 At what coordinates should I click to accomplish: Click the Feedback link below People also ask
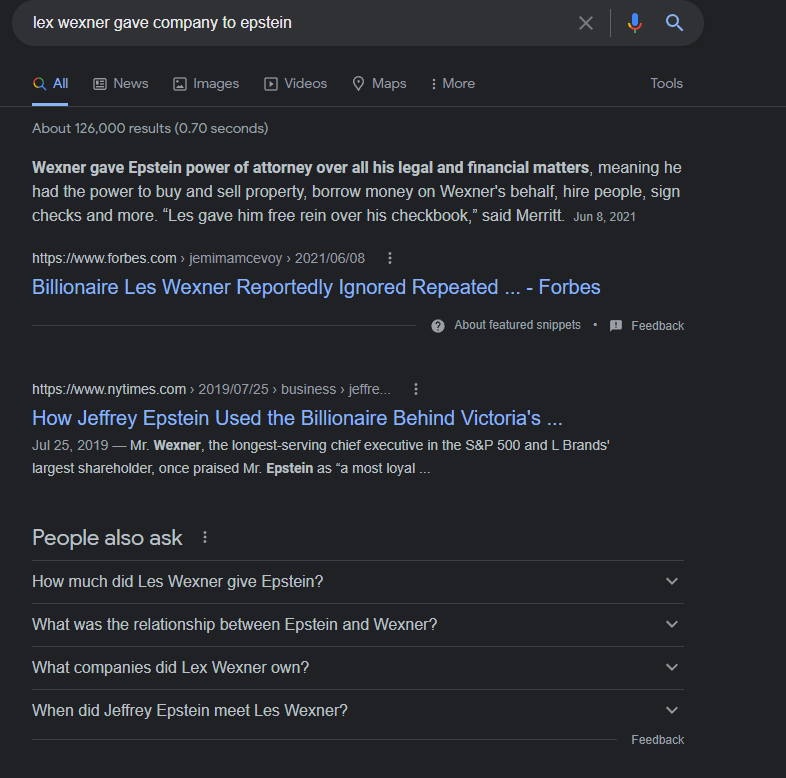pos(657,740)
